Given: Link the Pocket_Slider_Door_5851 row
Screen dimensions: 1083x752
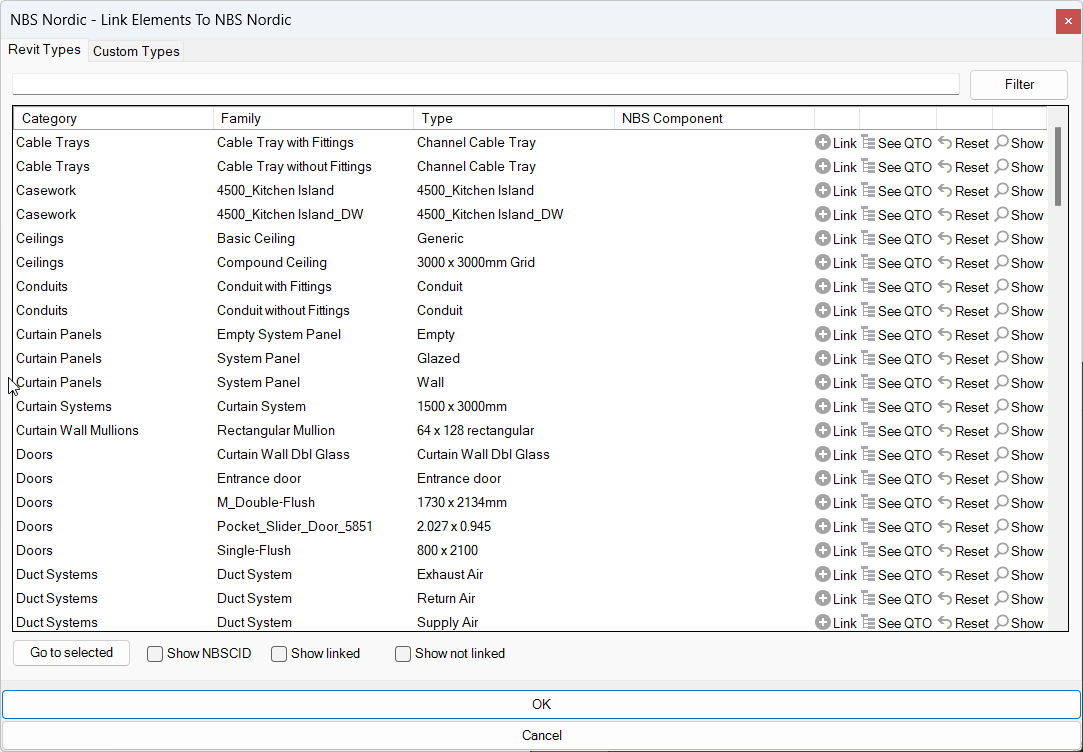Looking at the screenshot, I should 836,527.
